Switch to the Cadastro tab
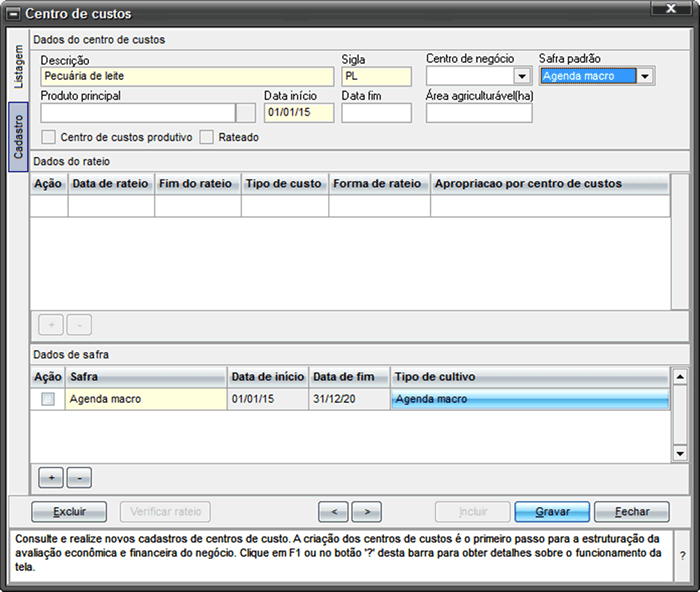The image size is (700, 592). pos(18,137)
